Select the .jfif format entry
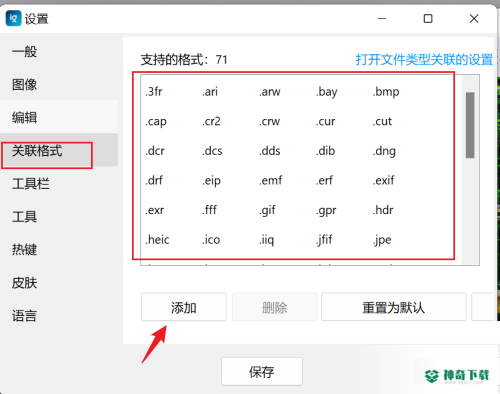500x394 pixels. (x=324, y=240)
